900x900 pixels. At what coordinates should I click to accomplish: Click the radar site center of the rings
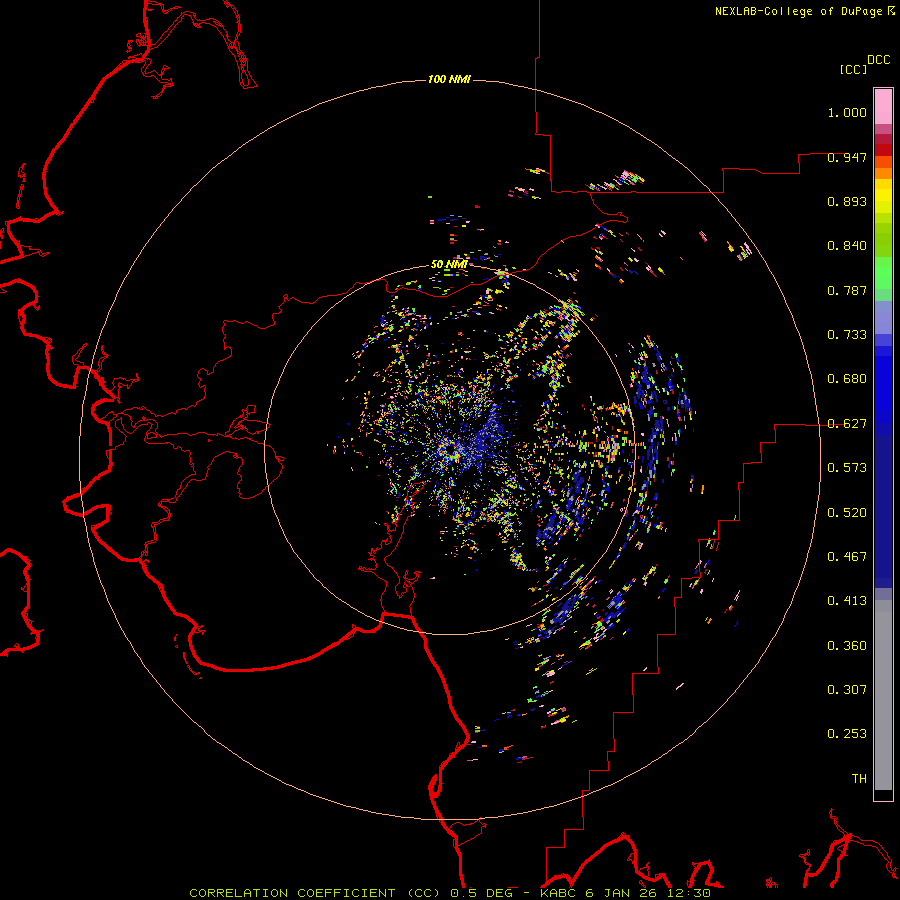click(x=450, y=450)
